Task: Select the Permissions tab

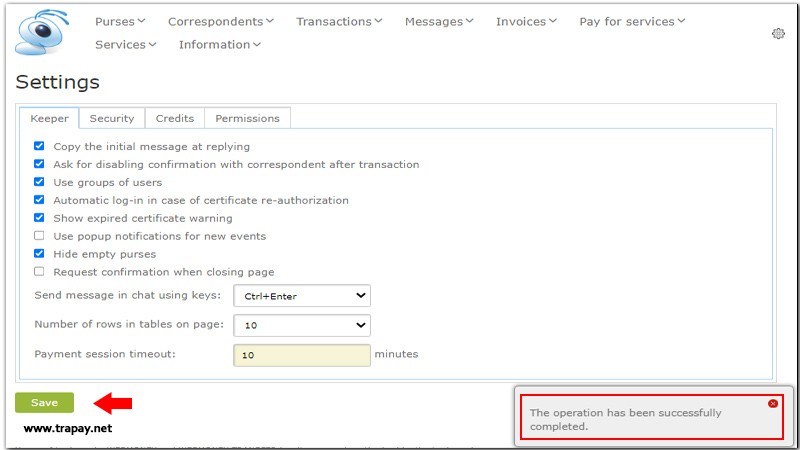Action: pos(247,118)
